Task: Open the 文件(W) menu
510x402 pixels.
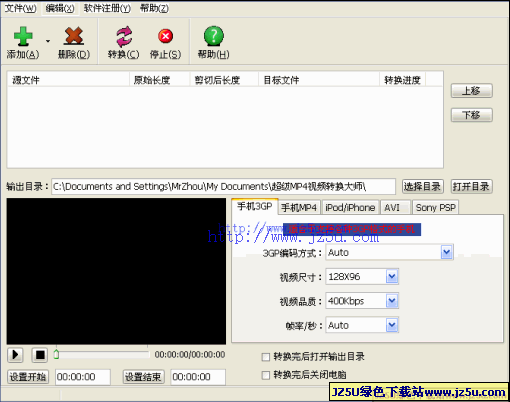Action: tap(20, 8)
